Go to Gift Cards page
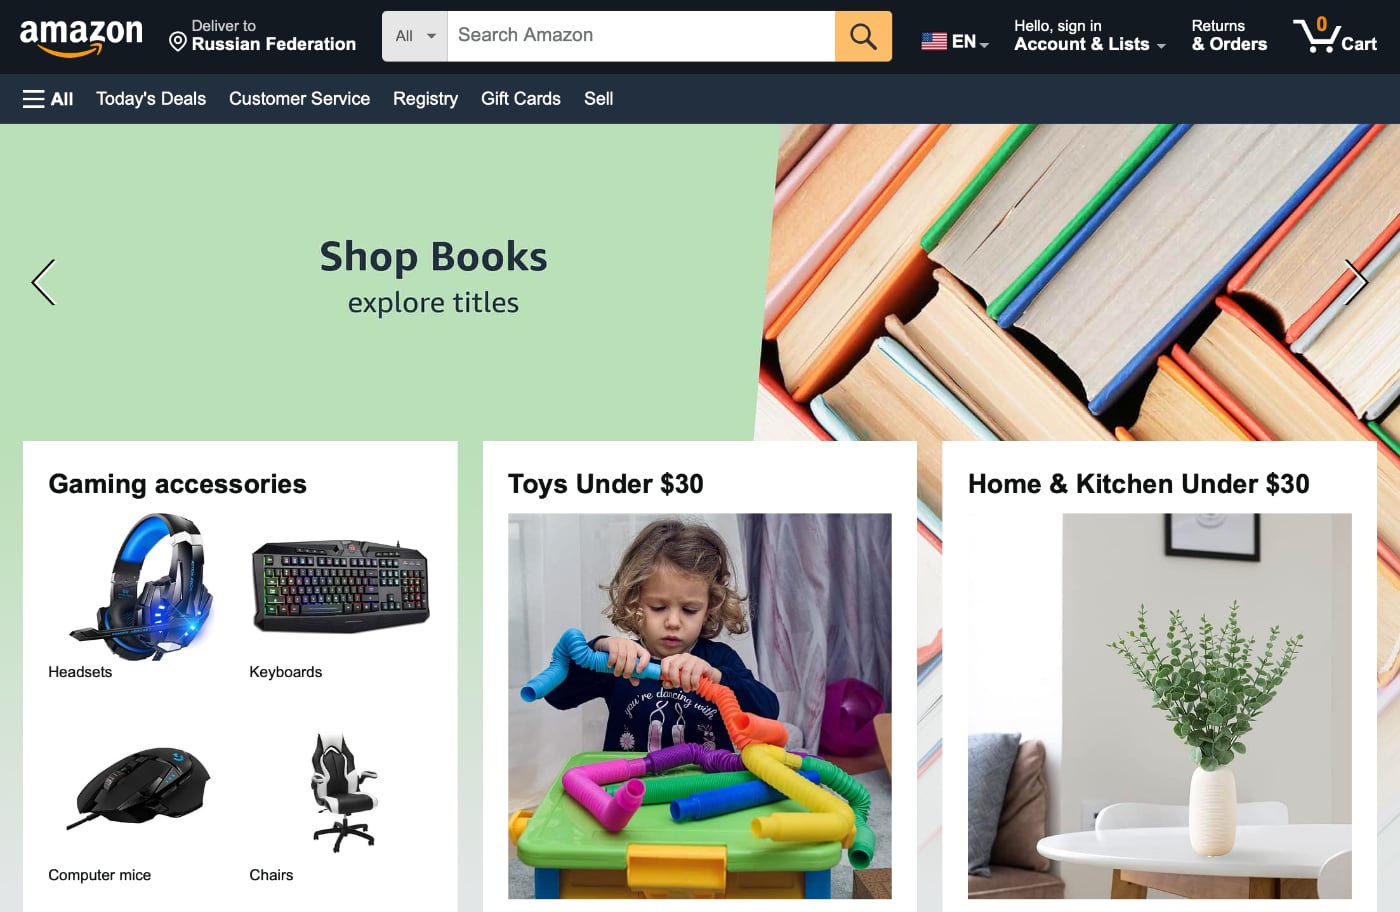This screenshot has width=1400, height=912. click(x=521, y=99)
